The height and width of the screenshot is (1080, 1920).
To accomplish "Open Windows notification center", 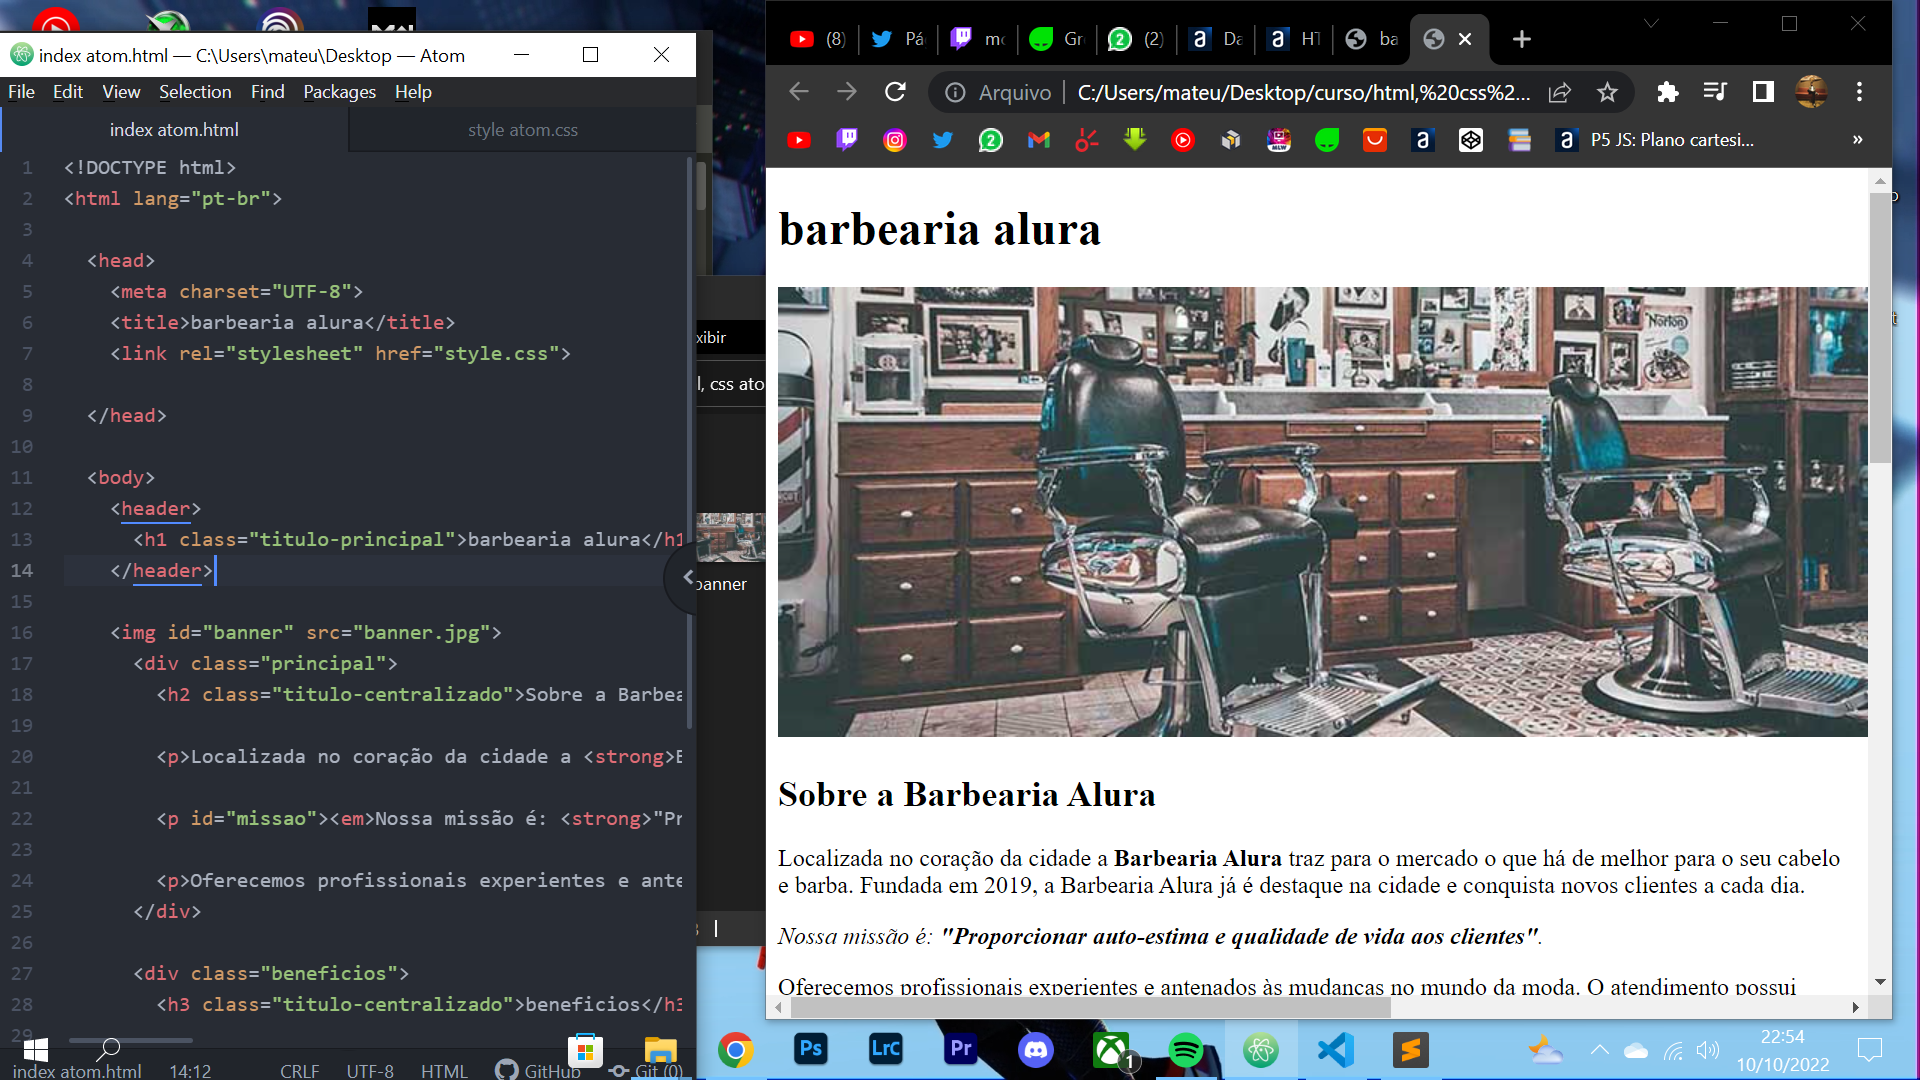I will click(1869, 1050).
